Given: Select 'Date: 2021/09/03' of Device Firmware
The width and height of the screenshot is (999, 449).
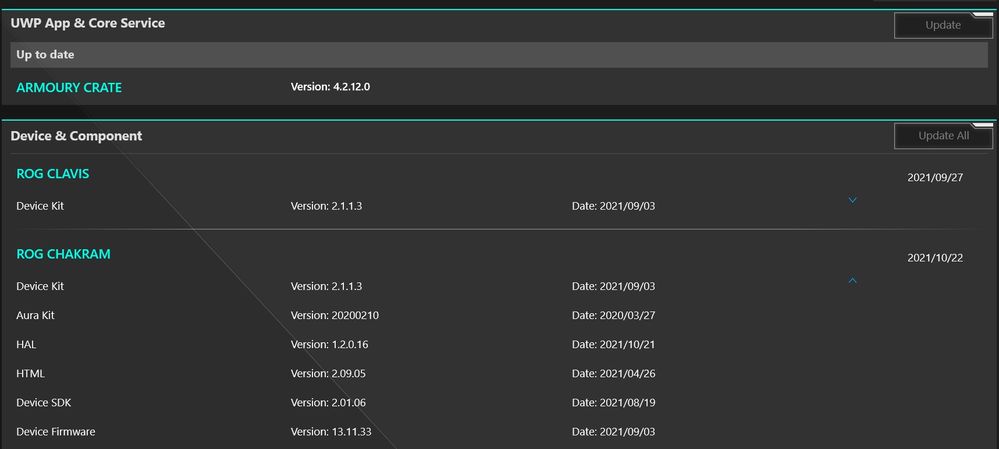Looking at the screenshot, I should (x=614, y=432).
